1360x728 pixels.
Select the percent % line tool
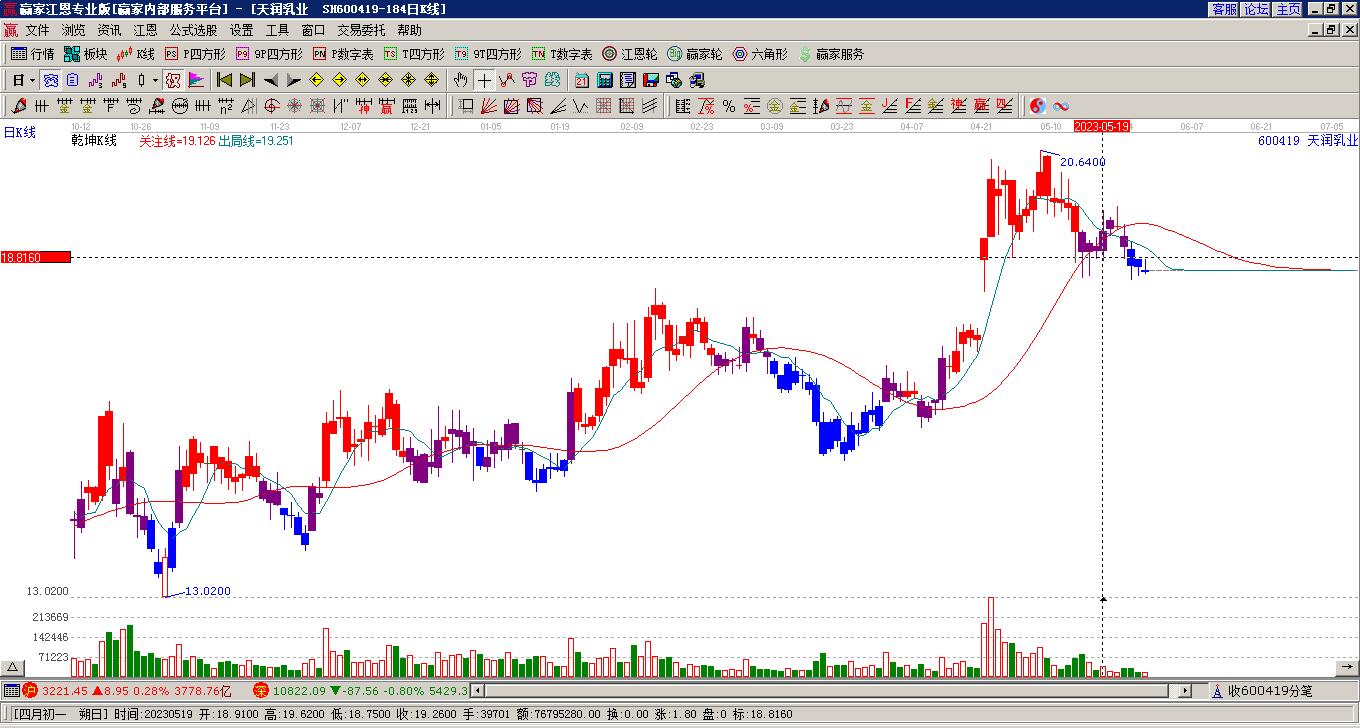[x=729, y=106]
